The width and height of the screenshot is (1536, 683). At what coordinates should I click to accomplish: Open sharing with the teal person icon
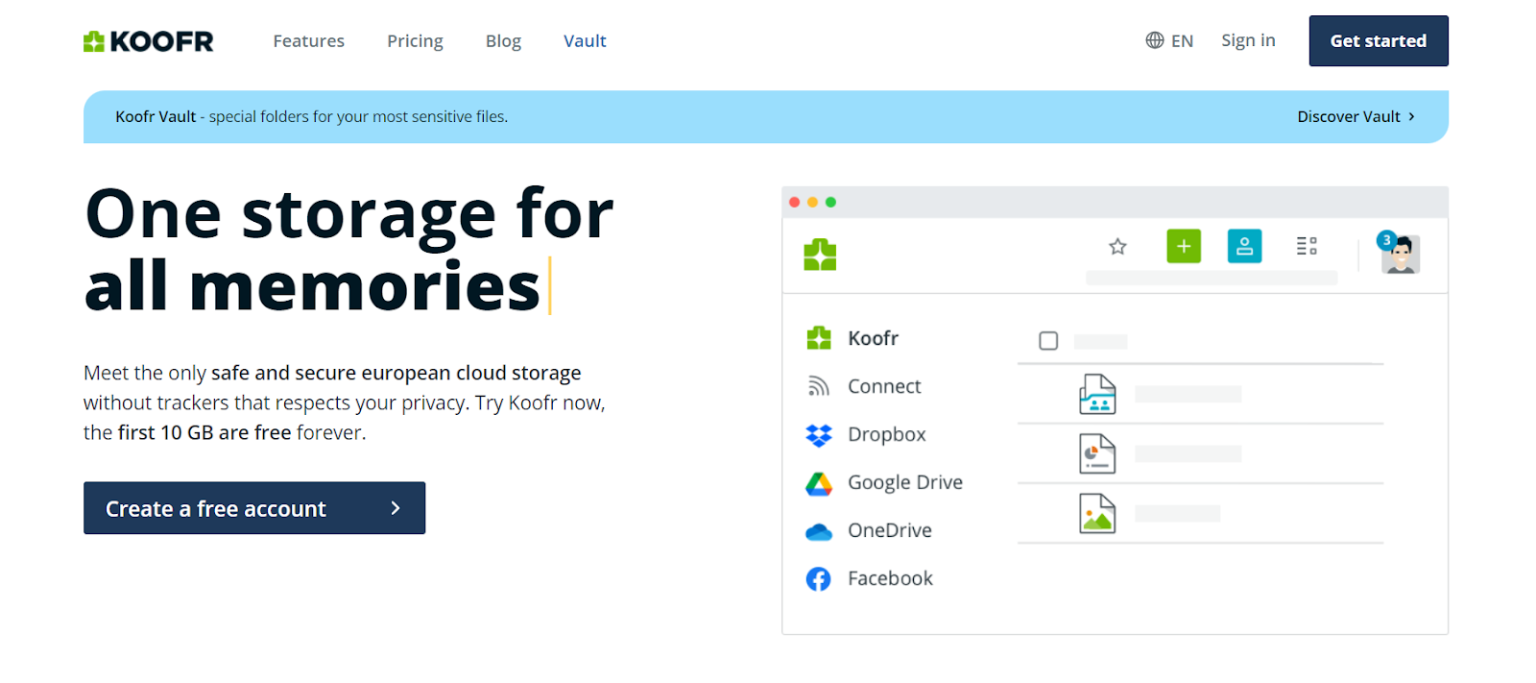click(x=1244, y=246)
